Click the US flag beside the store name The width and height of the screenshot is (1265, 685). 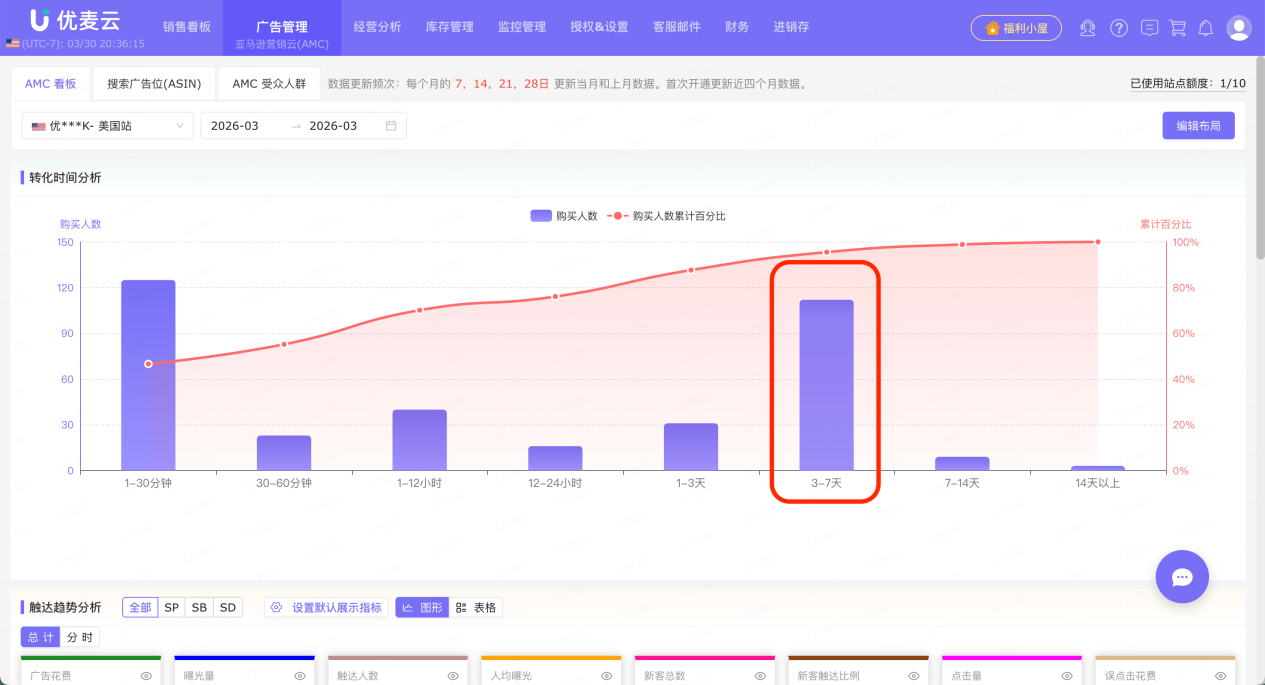click(39, 126)
